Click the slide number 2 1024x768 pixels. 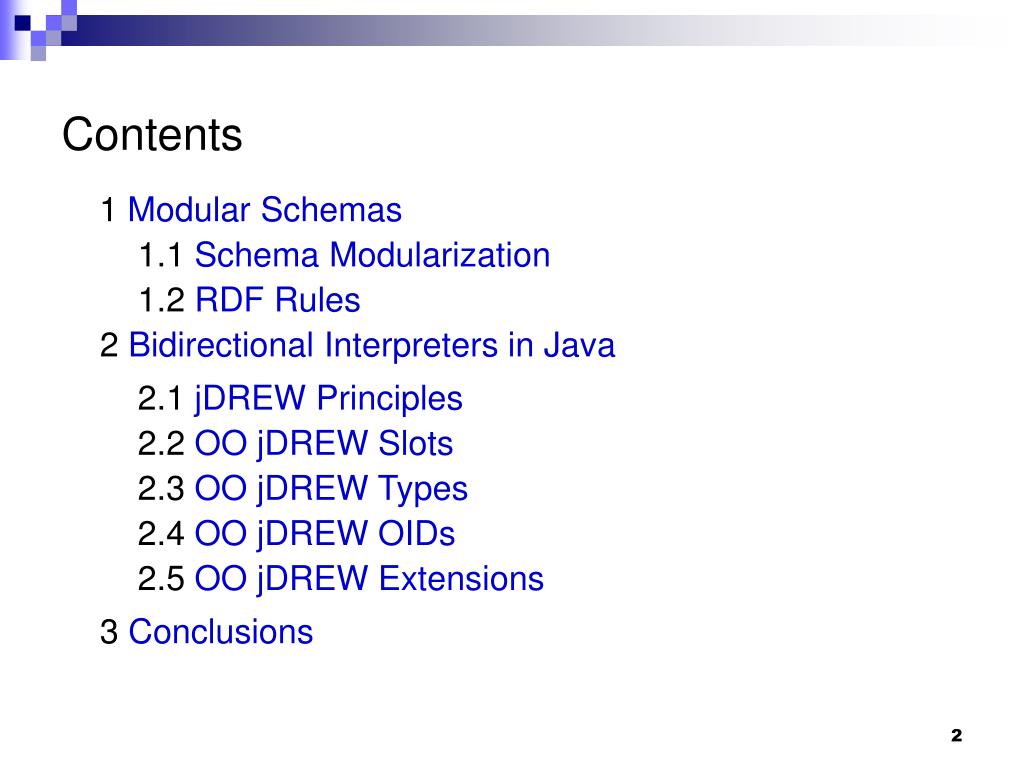pos(957,735)
